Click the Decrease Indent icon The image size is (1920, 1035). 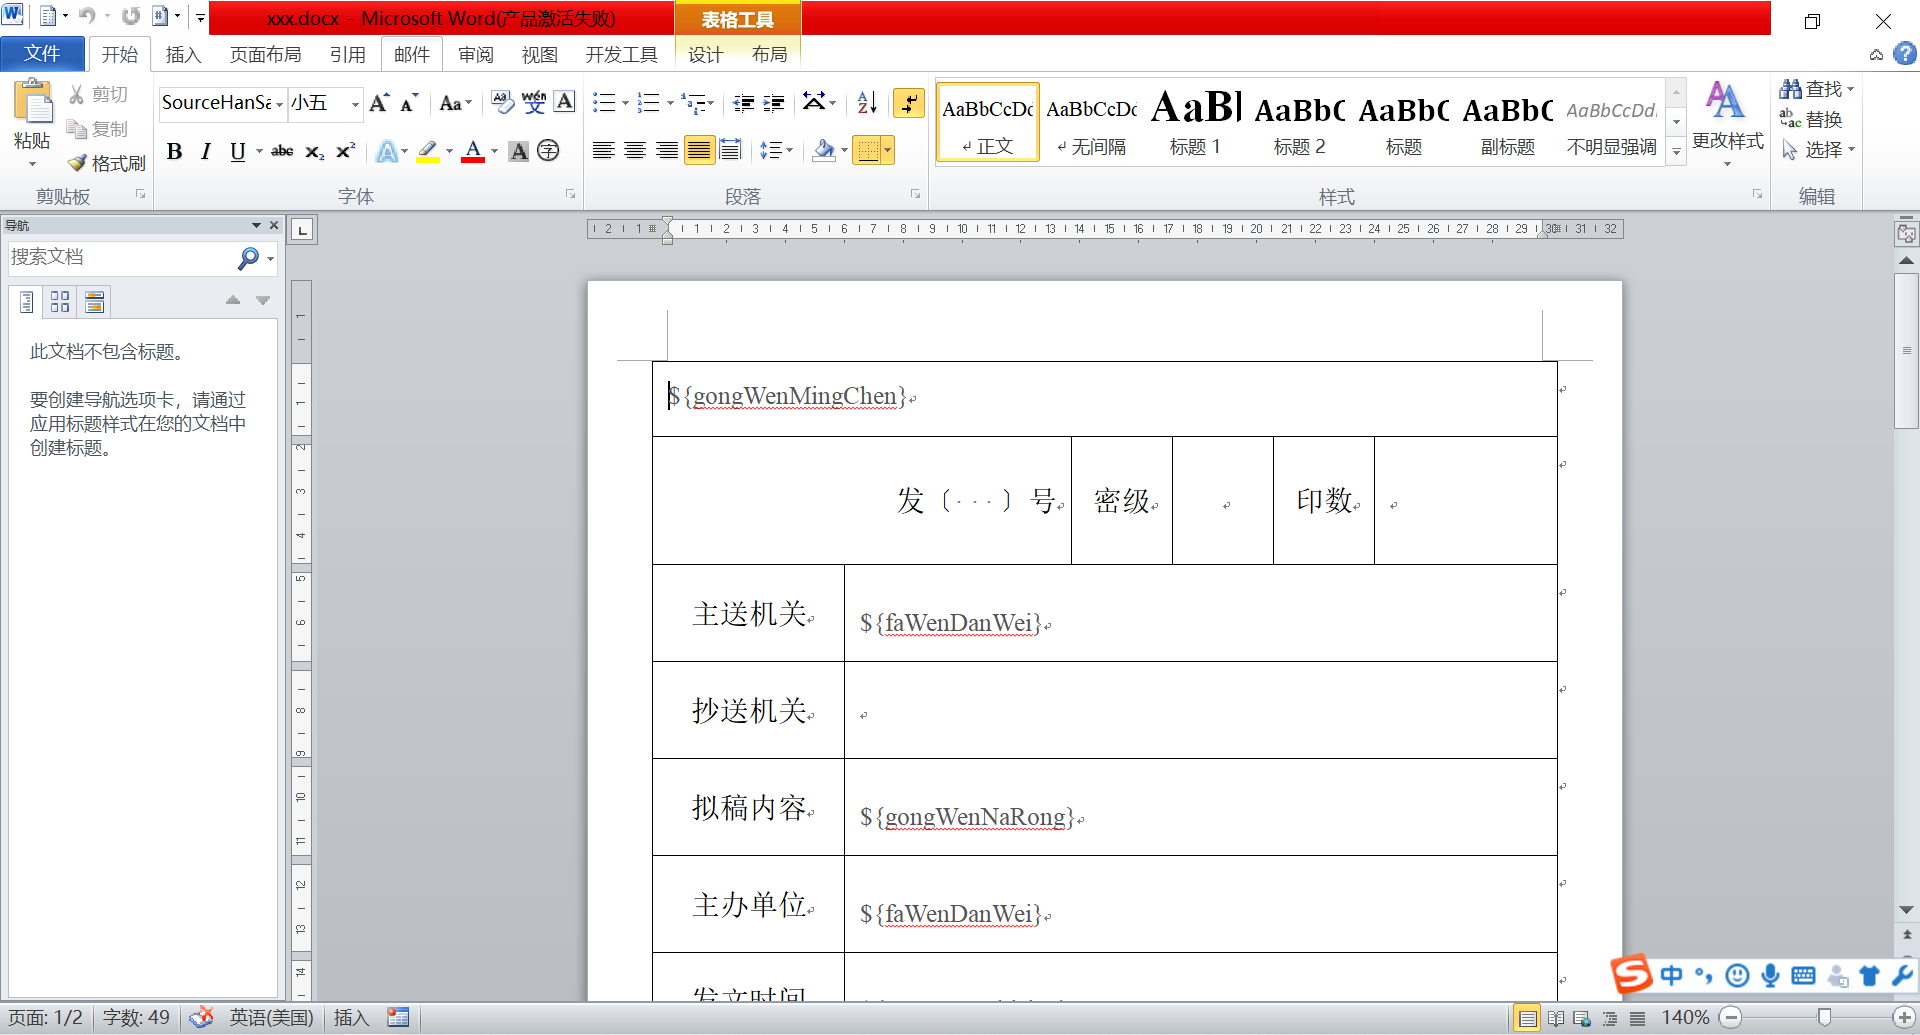(743, 103)
